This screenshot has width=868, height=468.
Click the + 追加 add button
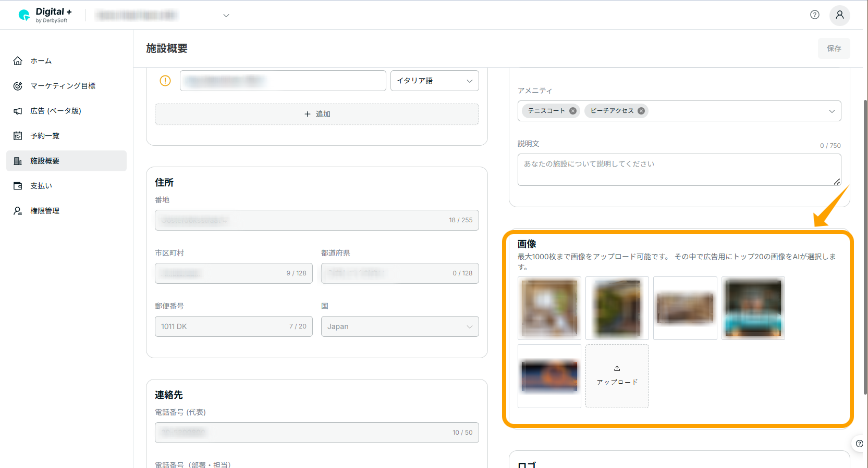pyautogui.click(x=317, y=114)
